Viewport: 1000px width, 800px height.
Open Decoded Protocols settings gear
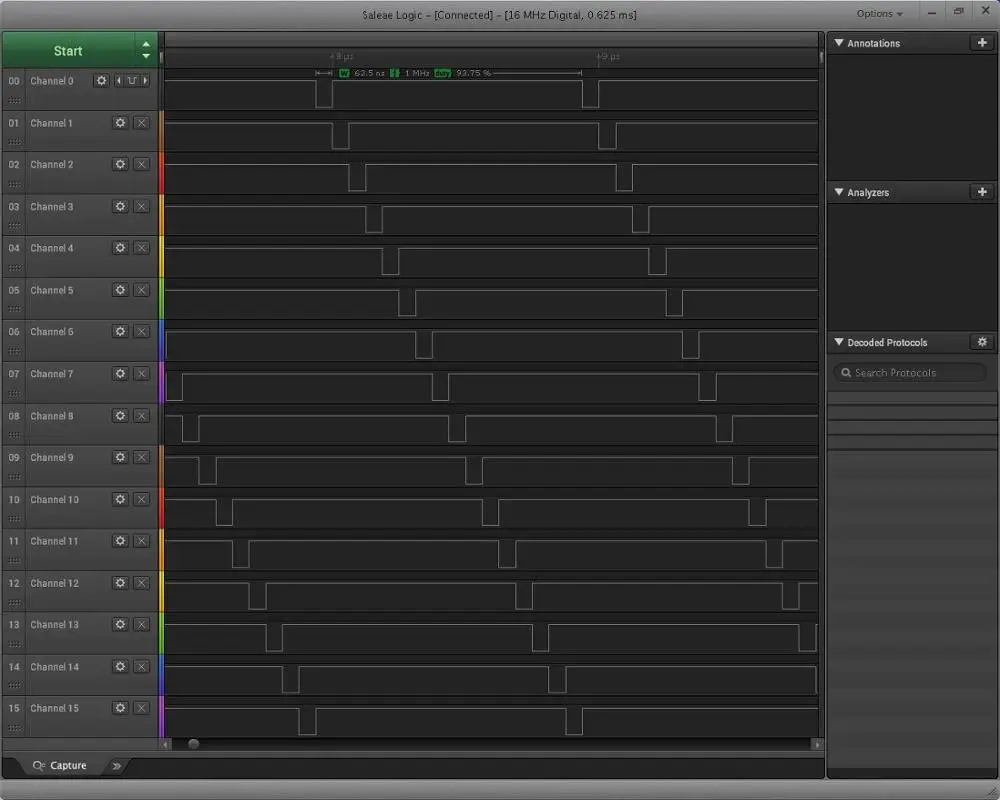(x=982, y=342)
